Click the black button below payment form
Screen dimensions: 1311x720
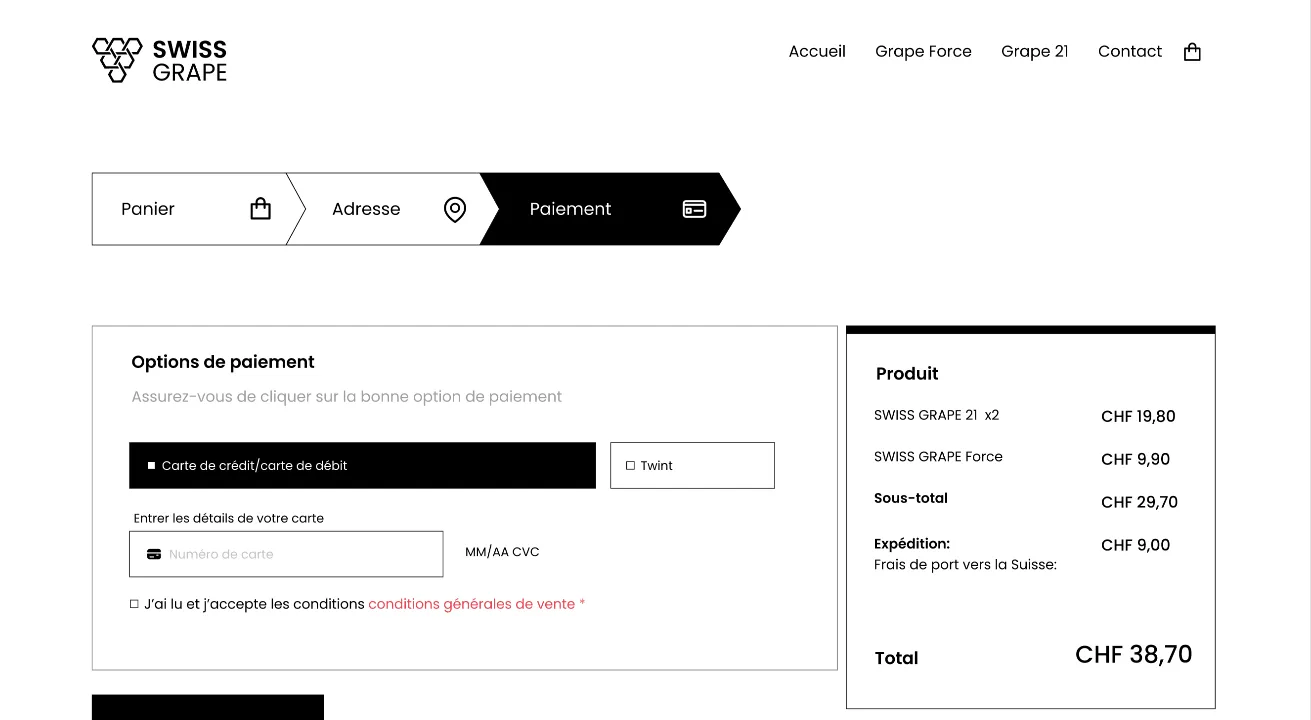[x=208, y=708]
